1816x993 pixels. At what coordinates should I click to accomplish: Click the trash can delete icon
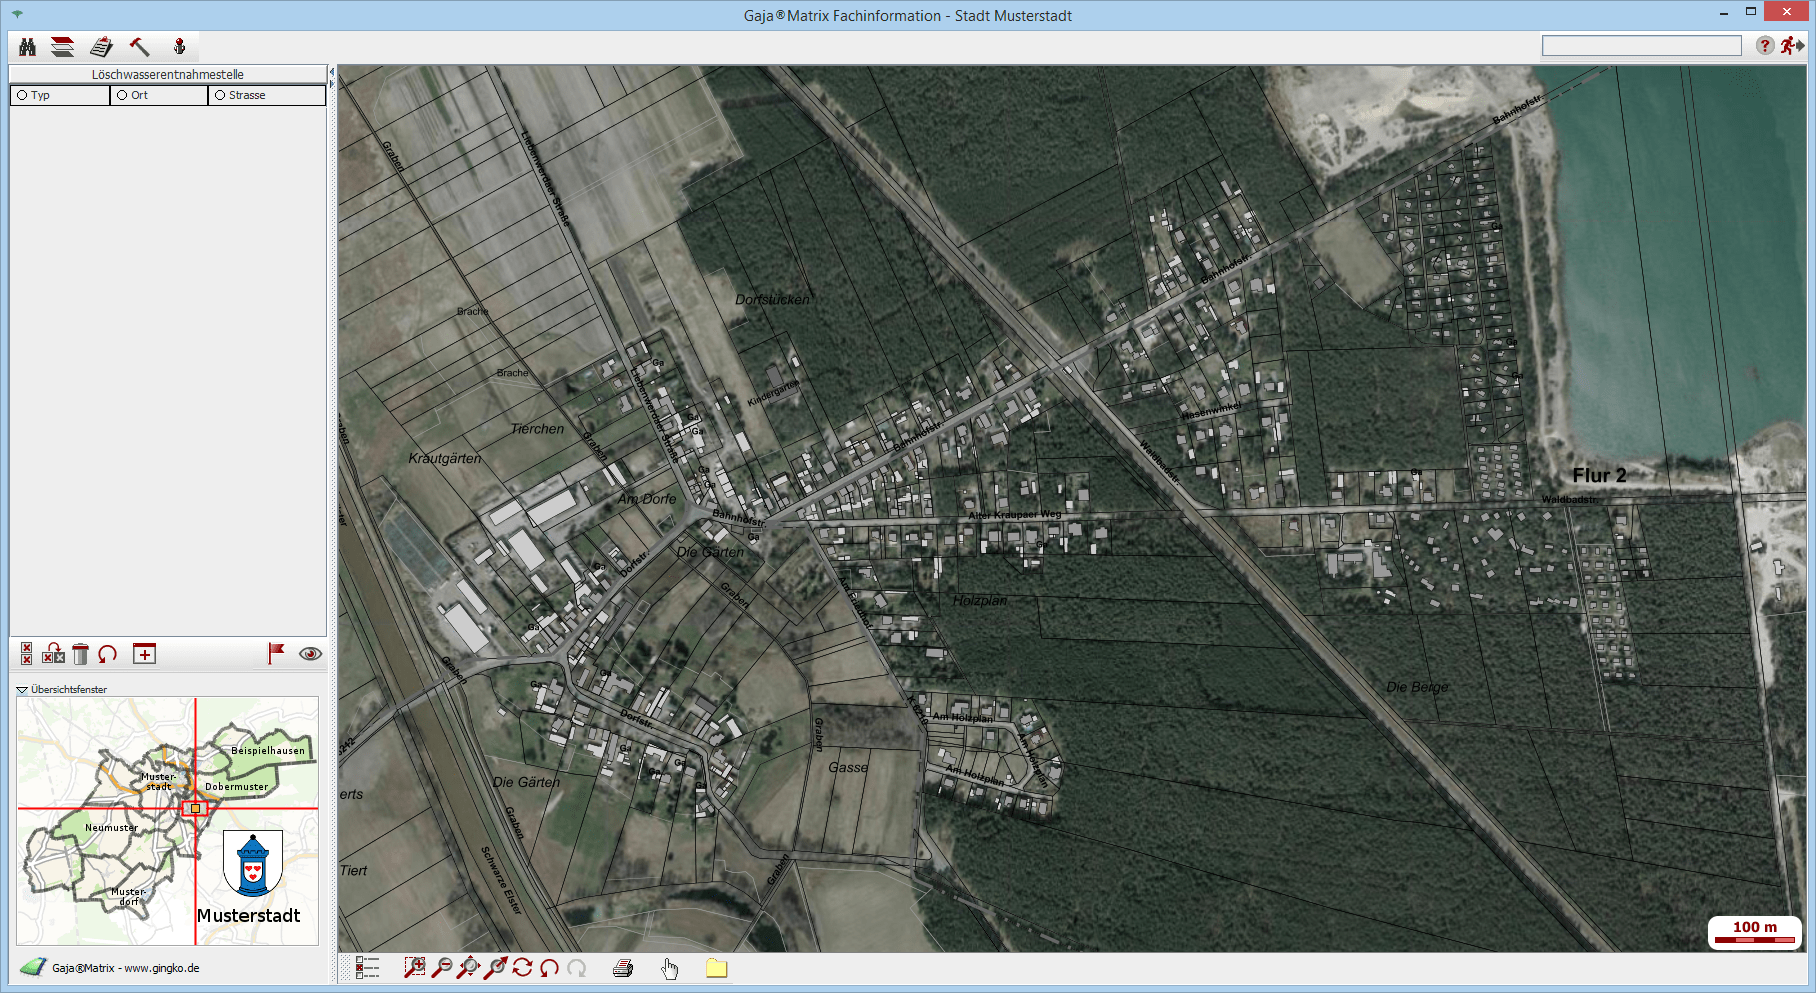(81, 654)
